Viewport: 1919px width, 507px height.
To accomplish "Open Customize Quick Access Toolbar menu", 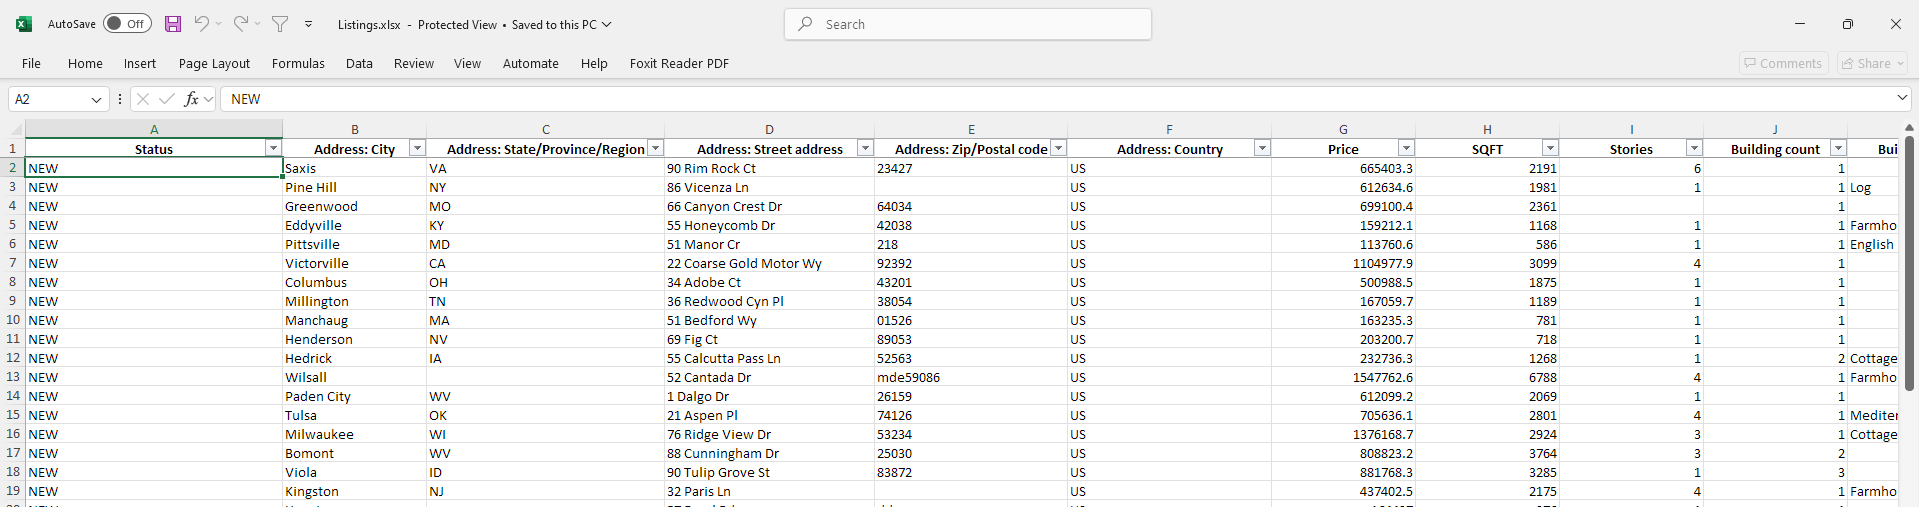I will tap(309, 24).
